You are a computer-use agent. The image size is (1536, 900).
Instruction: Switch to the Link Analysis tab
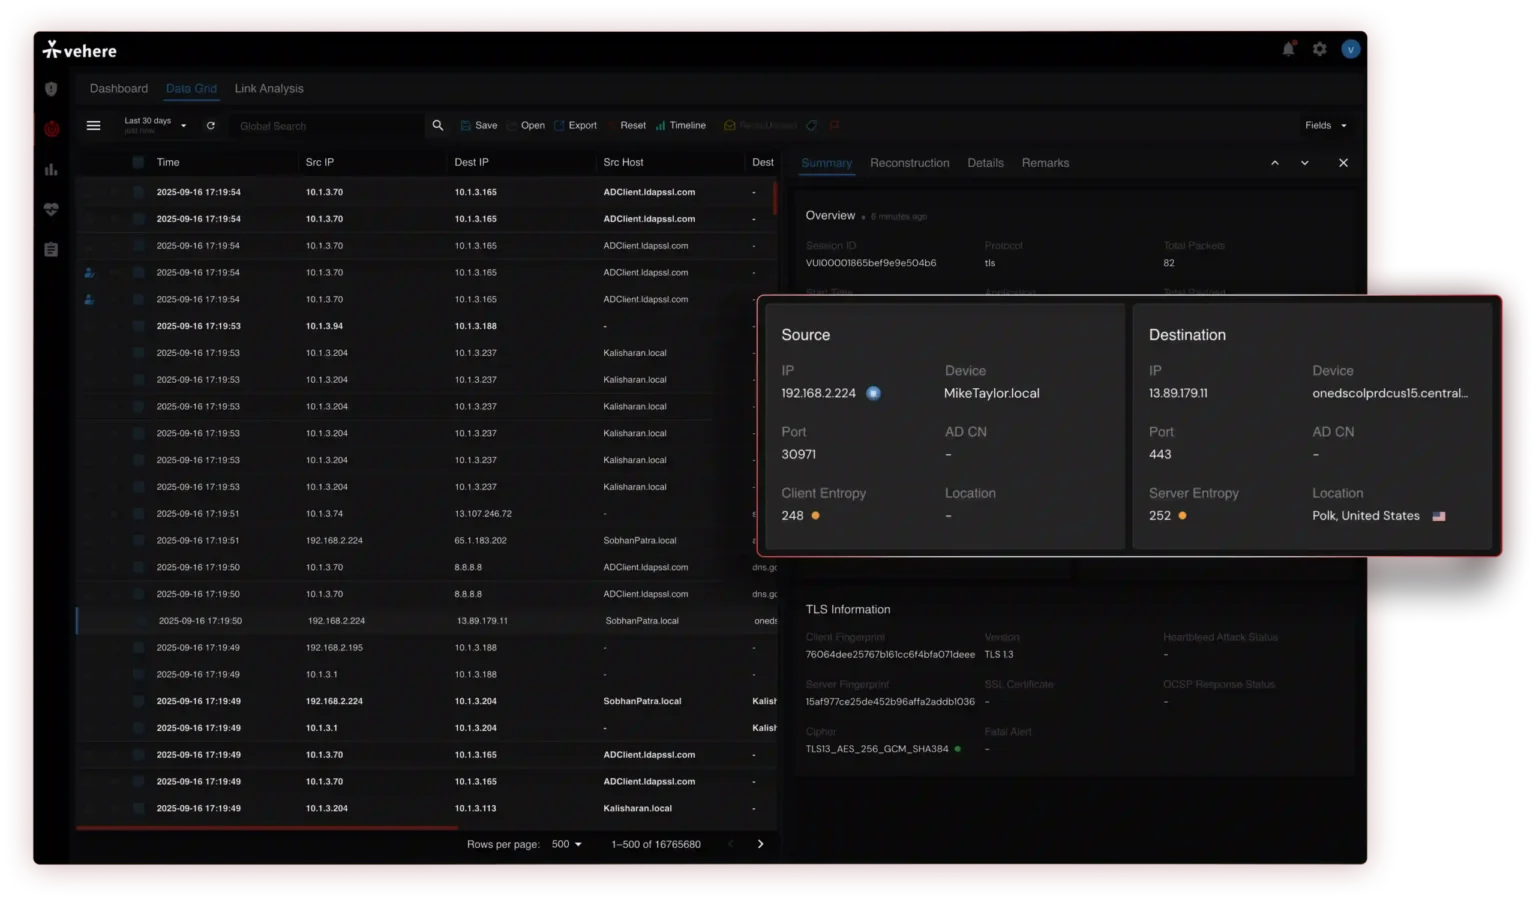click(268, 89)
